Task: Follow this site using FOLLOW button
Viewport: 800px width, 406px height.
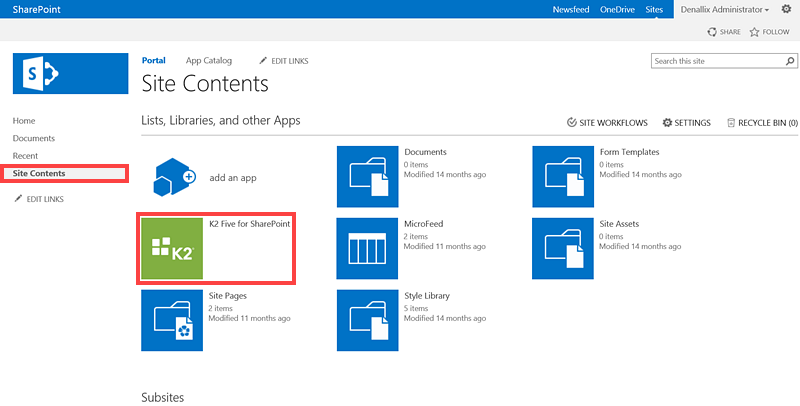Action: (769, 32)
